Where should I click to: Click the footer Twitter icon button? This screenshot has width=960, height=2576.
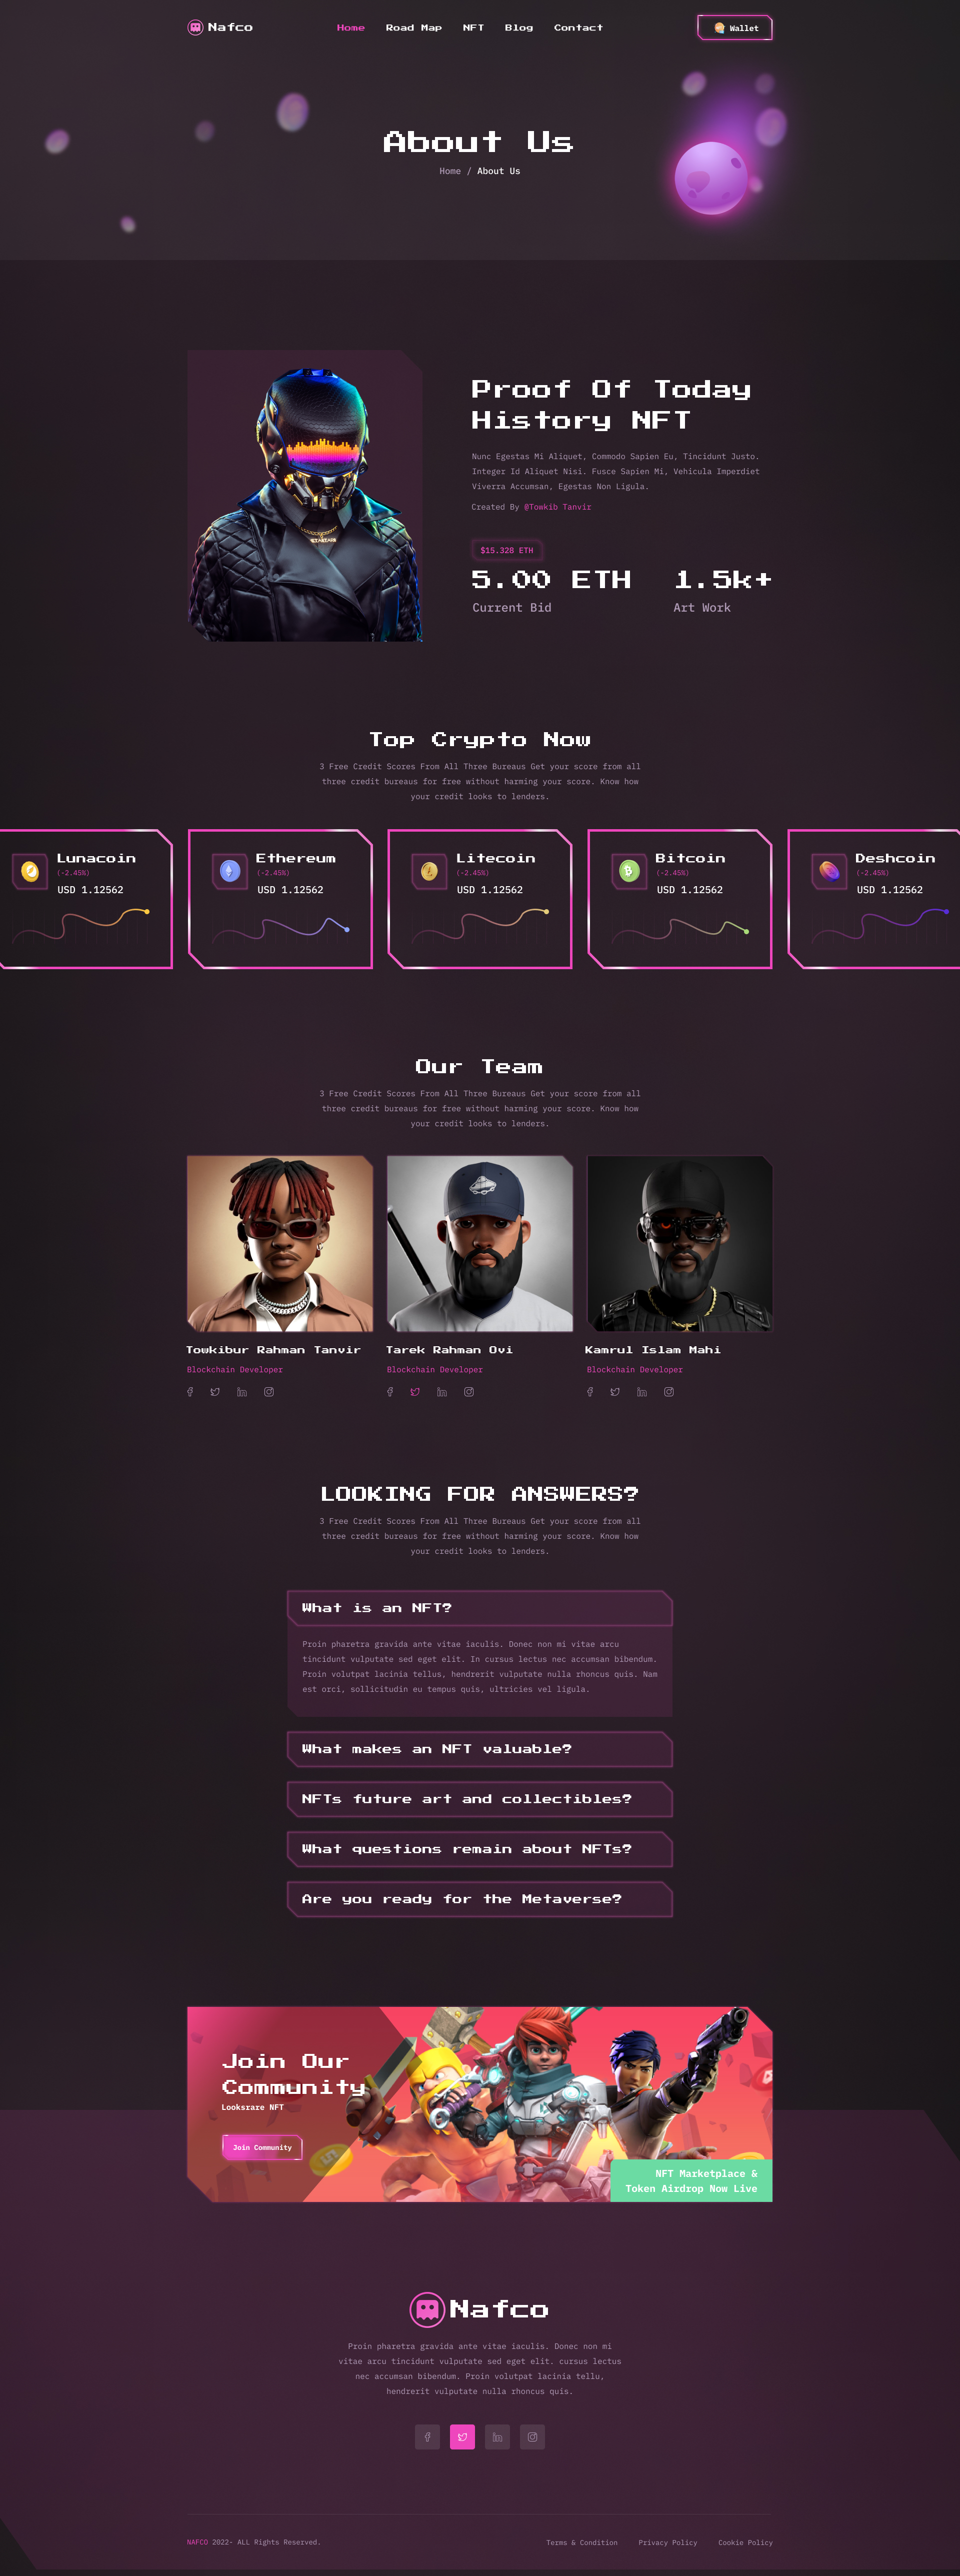point(462,2436)
